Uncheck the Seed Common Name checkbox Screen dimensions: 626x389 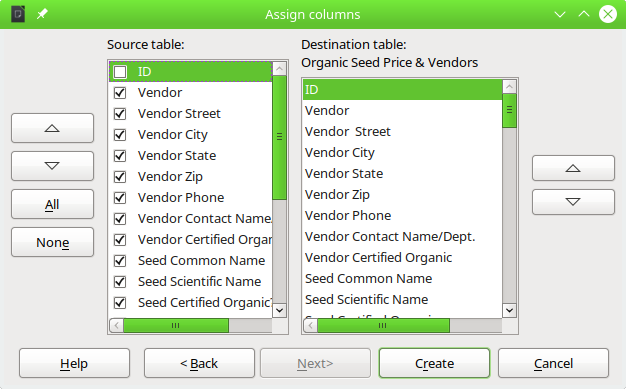(x=120, y=261)
